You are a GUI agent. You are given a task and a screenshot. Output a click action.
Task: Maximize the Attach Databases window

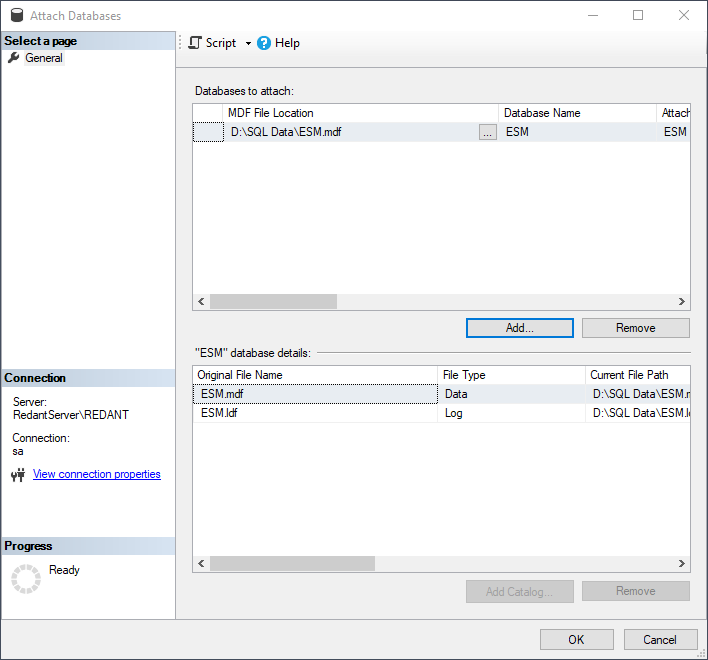coord(638,15)
